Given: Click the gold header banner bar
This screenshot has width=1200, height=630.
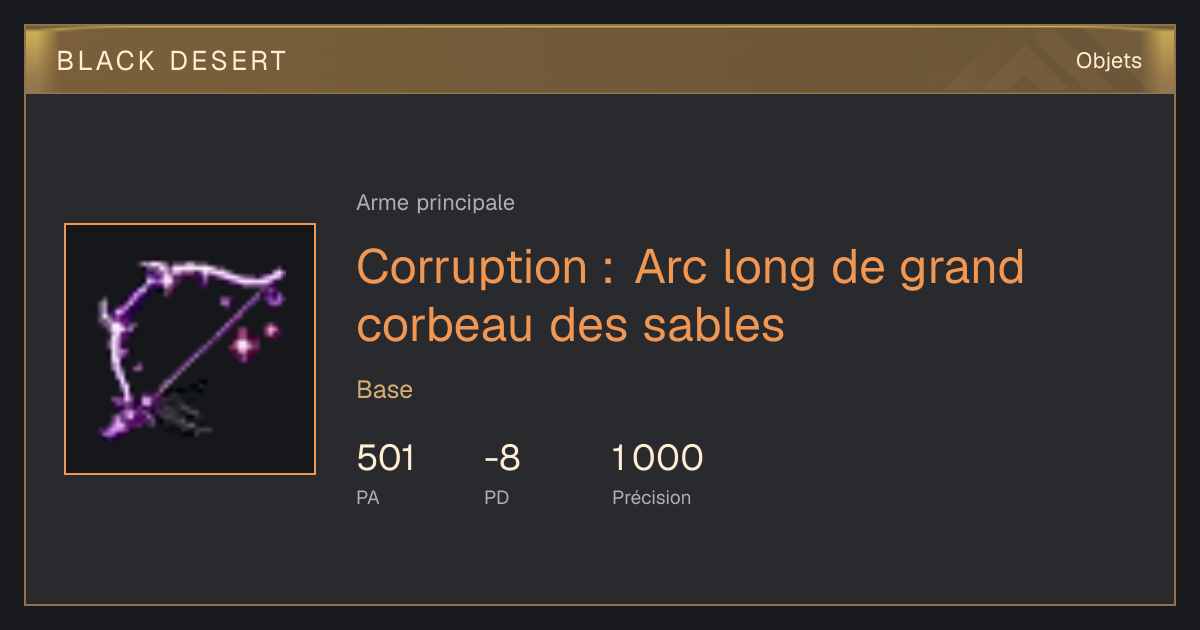Looking at the screenshot, I should [600, 60].
